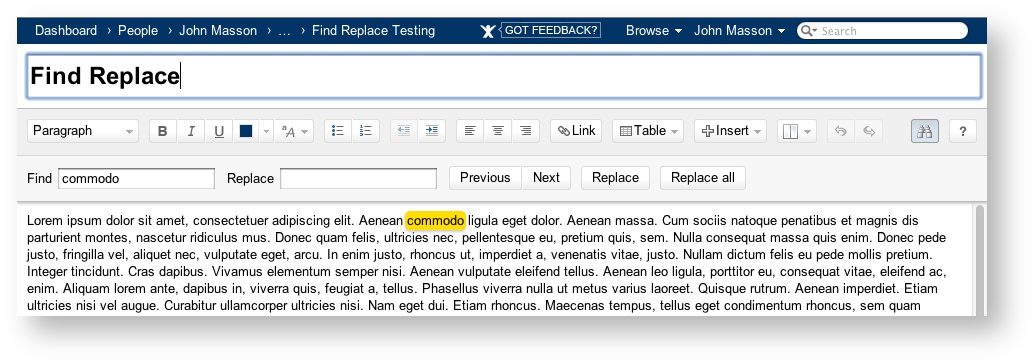Open John Masson breadcrumb link
The image size is (1035, 364).
click(218, 30)
